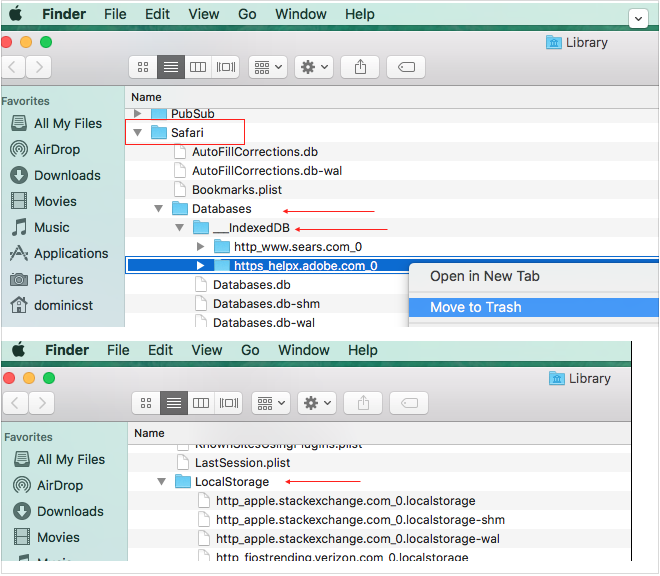Collapse the LocalStorage folder
660x576 pixels.
(162, 482)
